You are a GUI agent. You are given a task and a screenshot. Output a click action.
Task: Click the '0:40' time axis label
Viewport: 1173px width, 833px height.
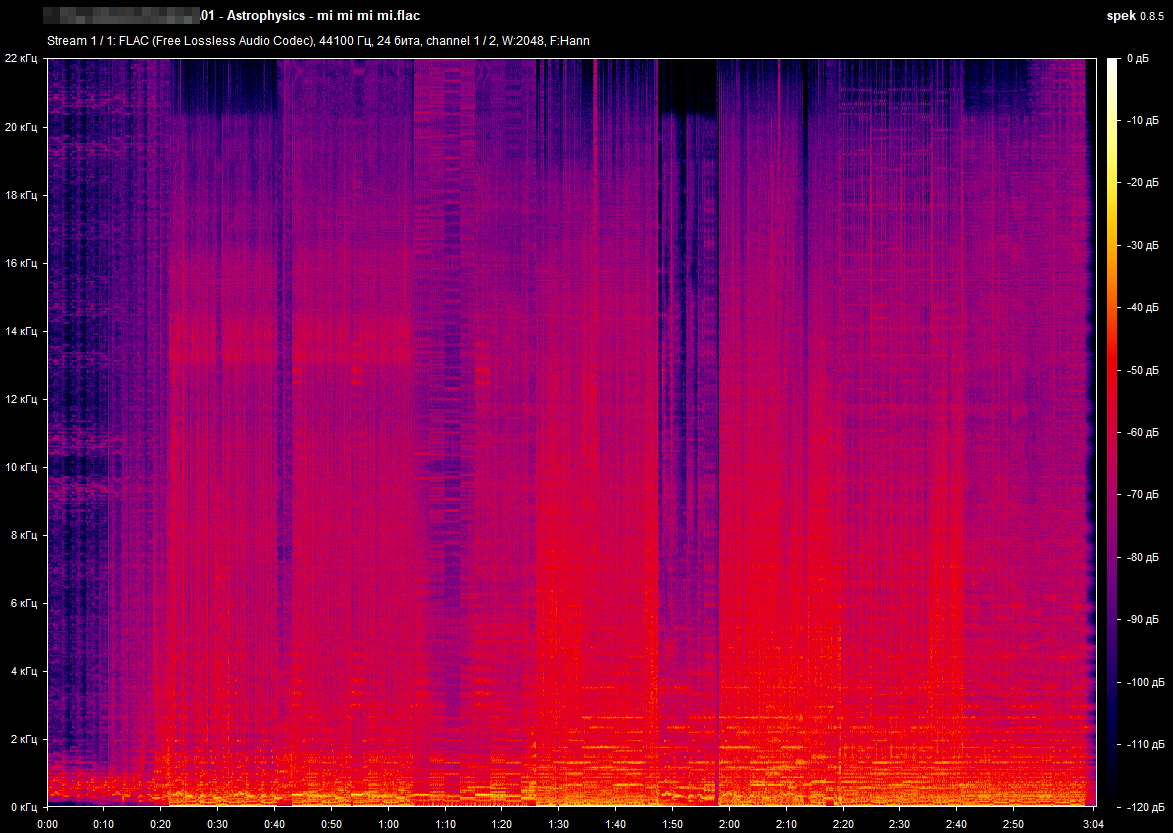point(275,824)
